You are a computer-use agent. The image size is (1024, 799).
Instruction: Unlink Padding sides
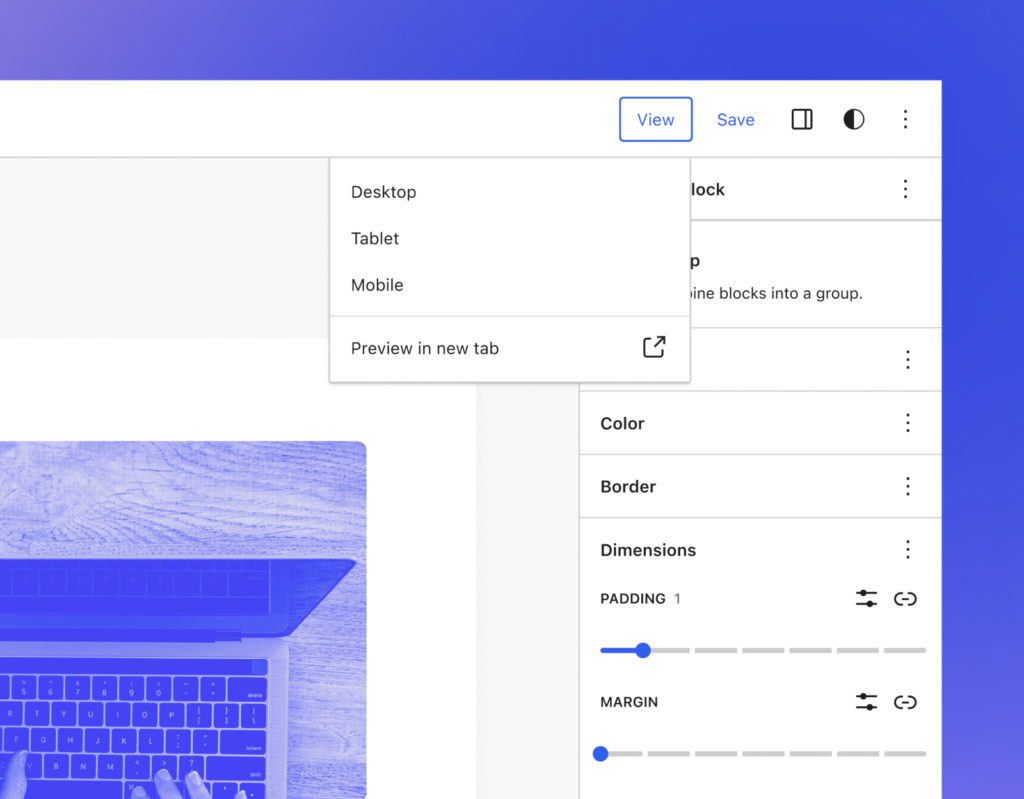[x=905, y=598]
